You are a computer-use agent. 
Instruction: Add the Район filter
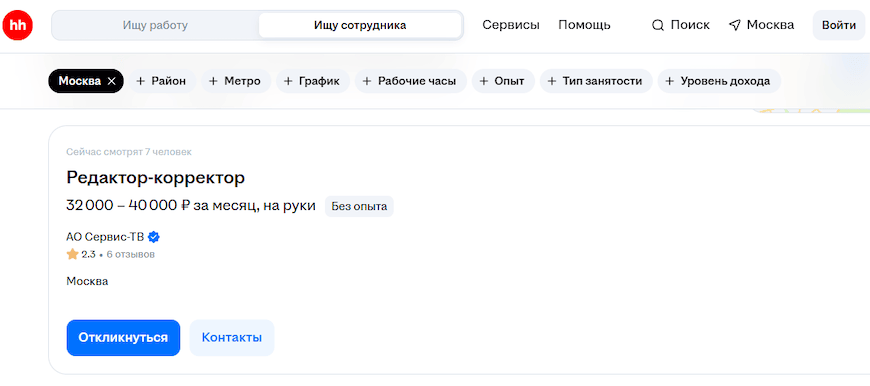tap(162, 82)
